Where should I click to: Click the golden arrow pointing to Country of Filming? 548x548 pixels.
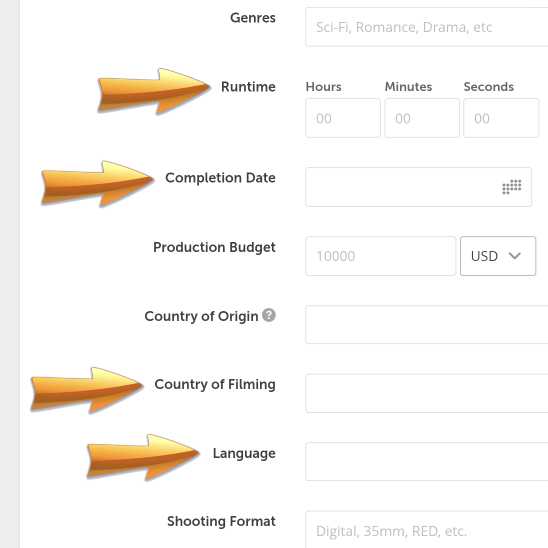87,390
